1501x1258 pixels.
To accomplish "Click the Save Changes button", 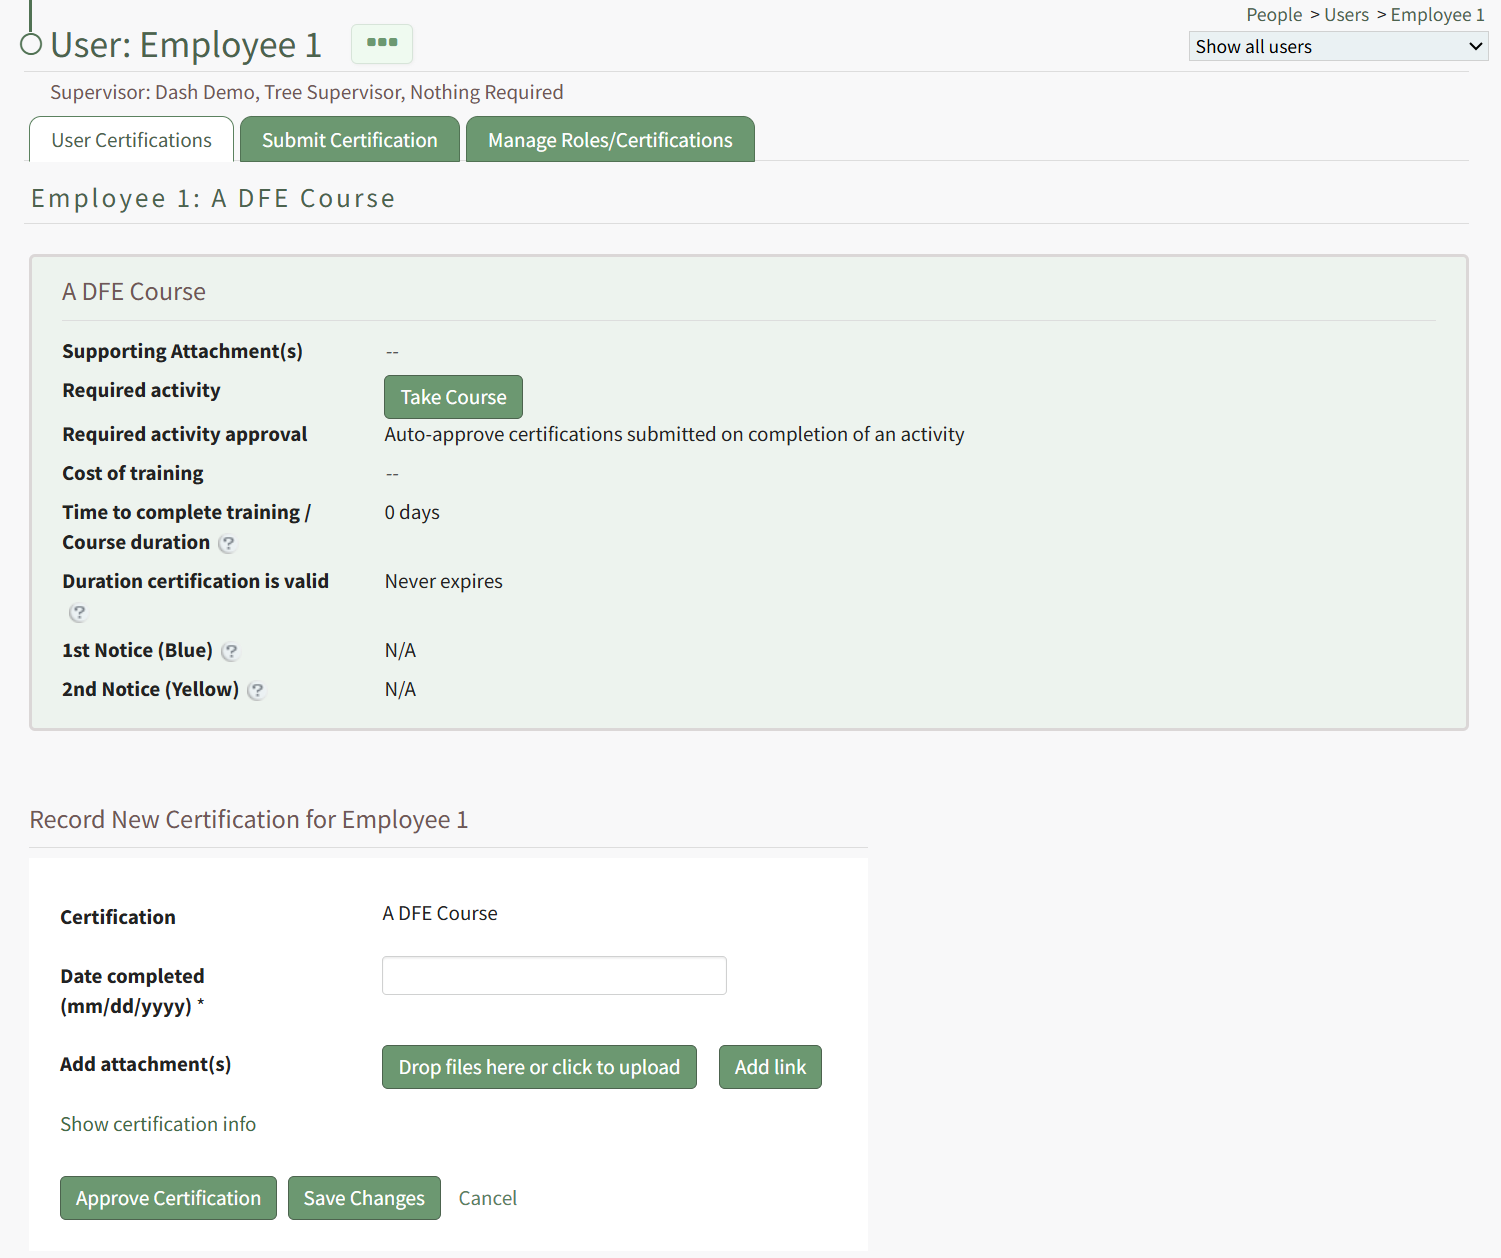I will (364, 1198).
